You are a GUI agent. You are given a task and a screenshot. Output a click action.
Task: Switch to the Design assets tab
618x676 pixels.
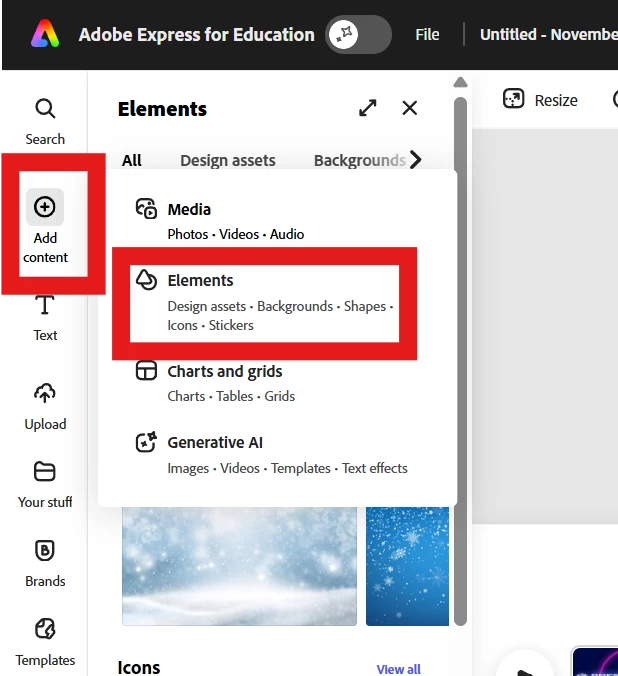click(x=228, y=160)
